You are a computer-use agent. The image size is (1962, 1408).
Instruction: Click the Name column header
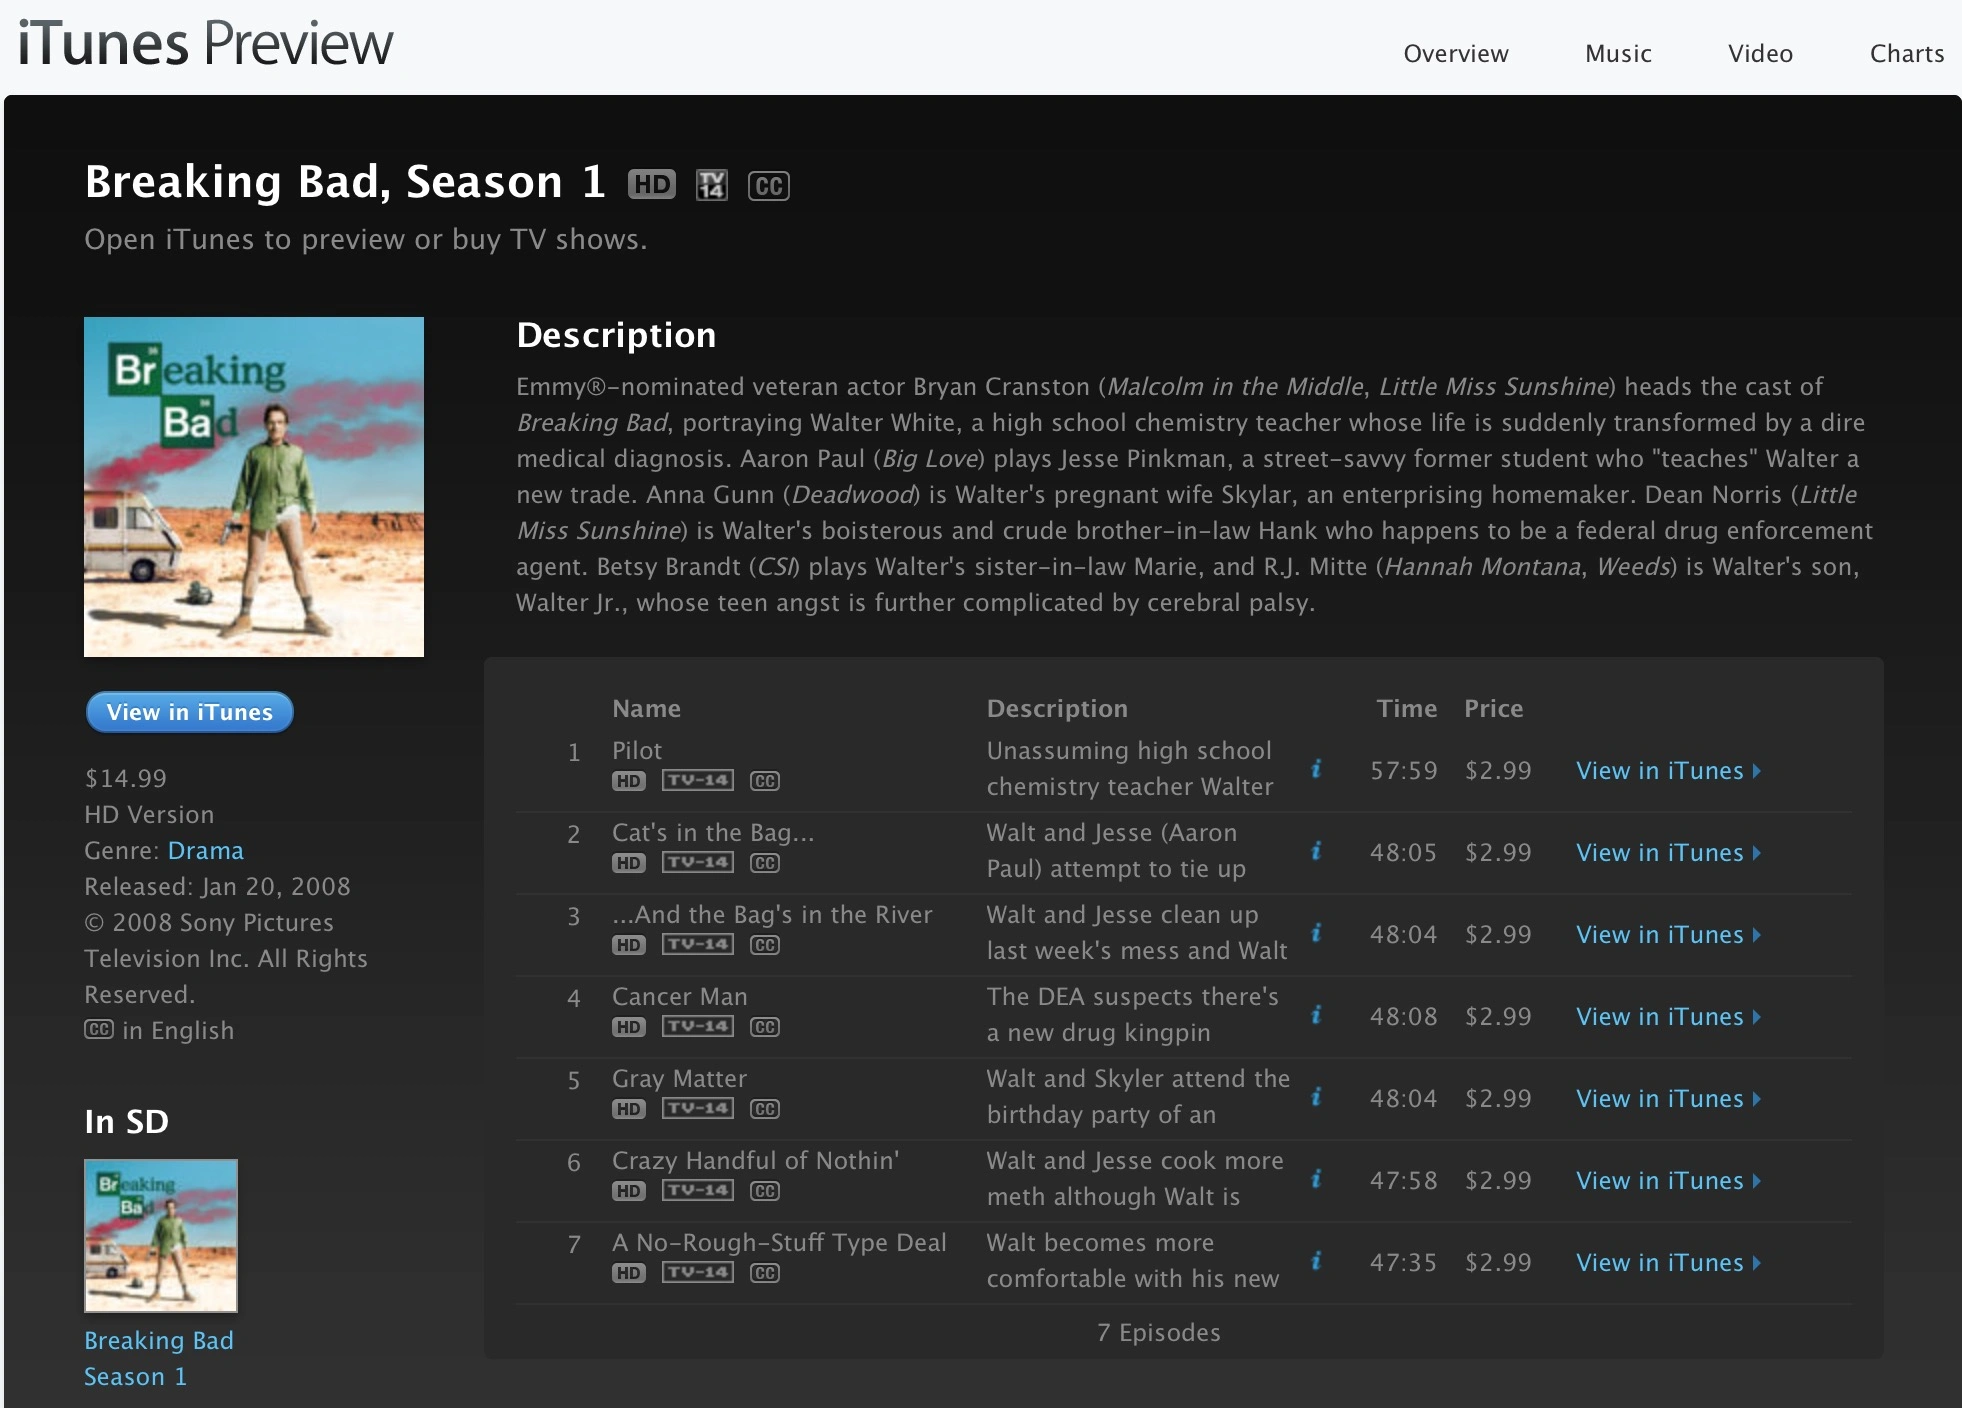click(x=647, y=709)
